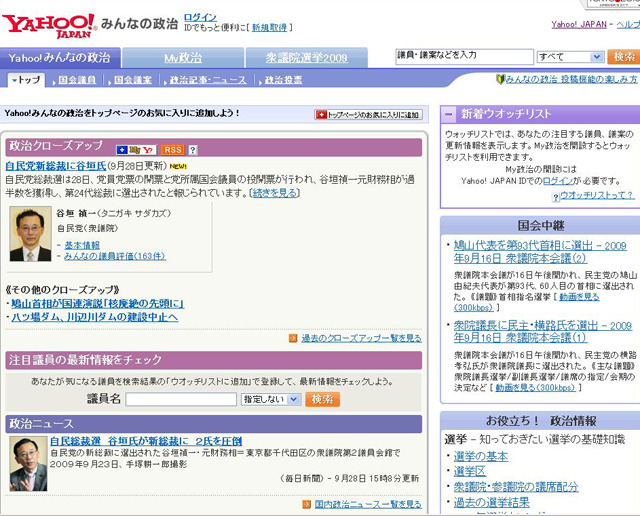640x516 pixels.
Task: Click トップページのお気に入りに追加 button
Action: click(x=369, y=115)
